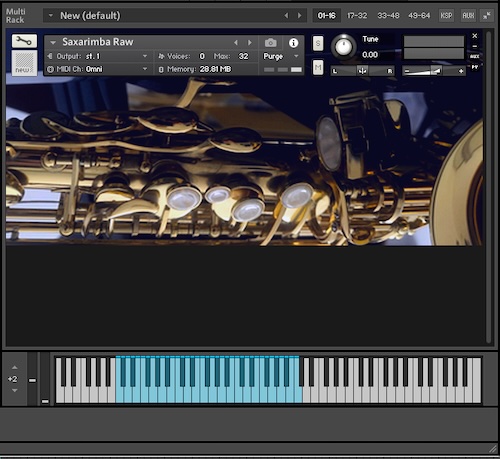
Task: Click the instrument volume slider
Action: click(434, 71)
